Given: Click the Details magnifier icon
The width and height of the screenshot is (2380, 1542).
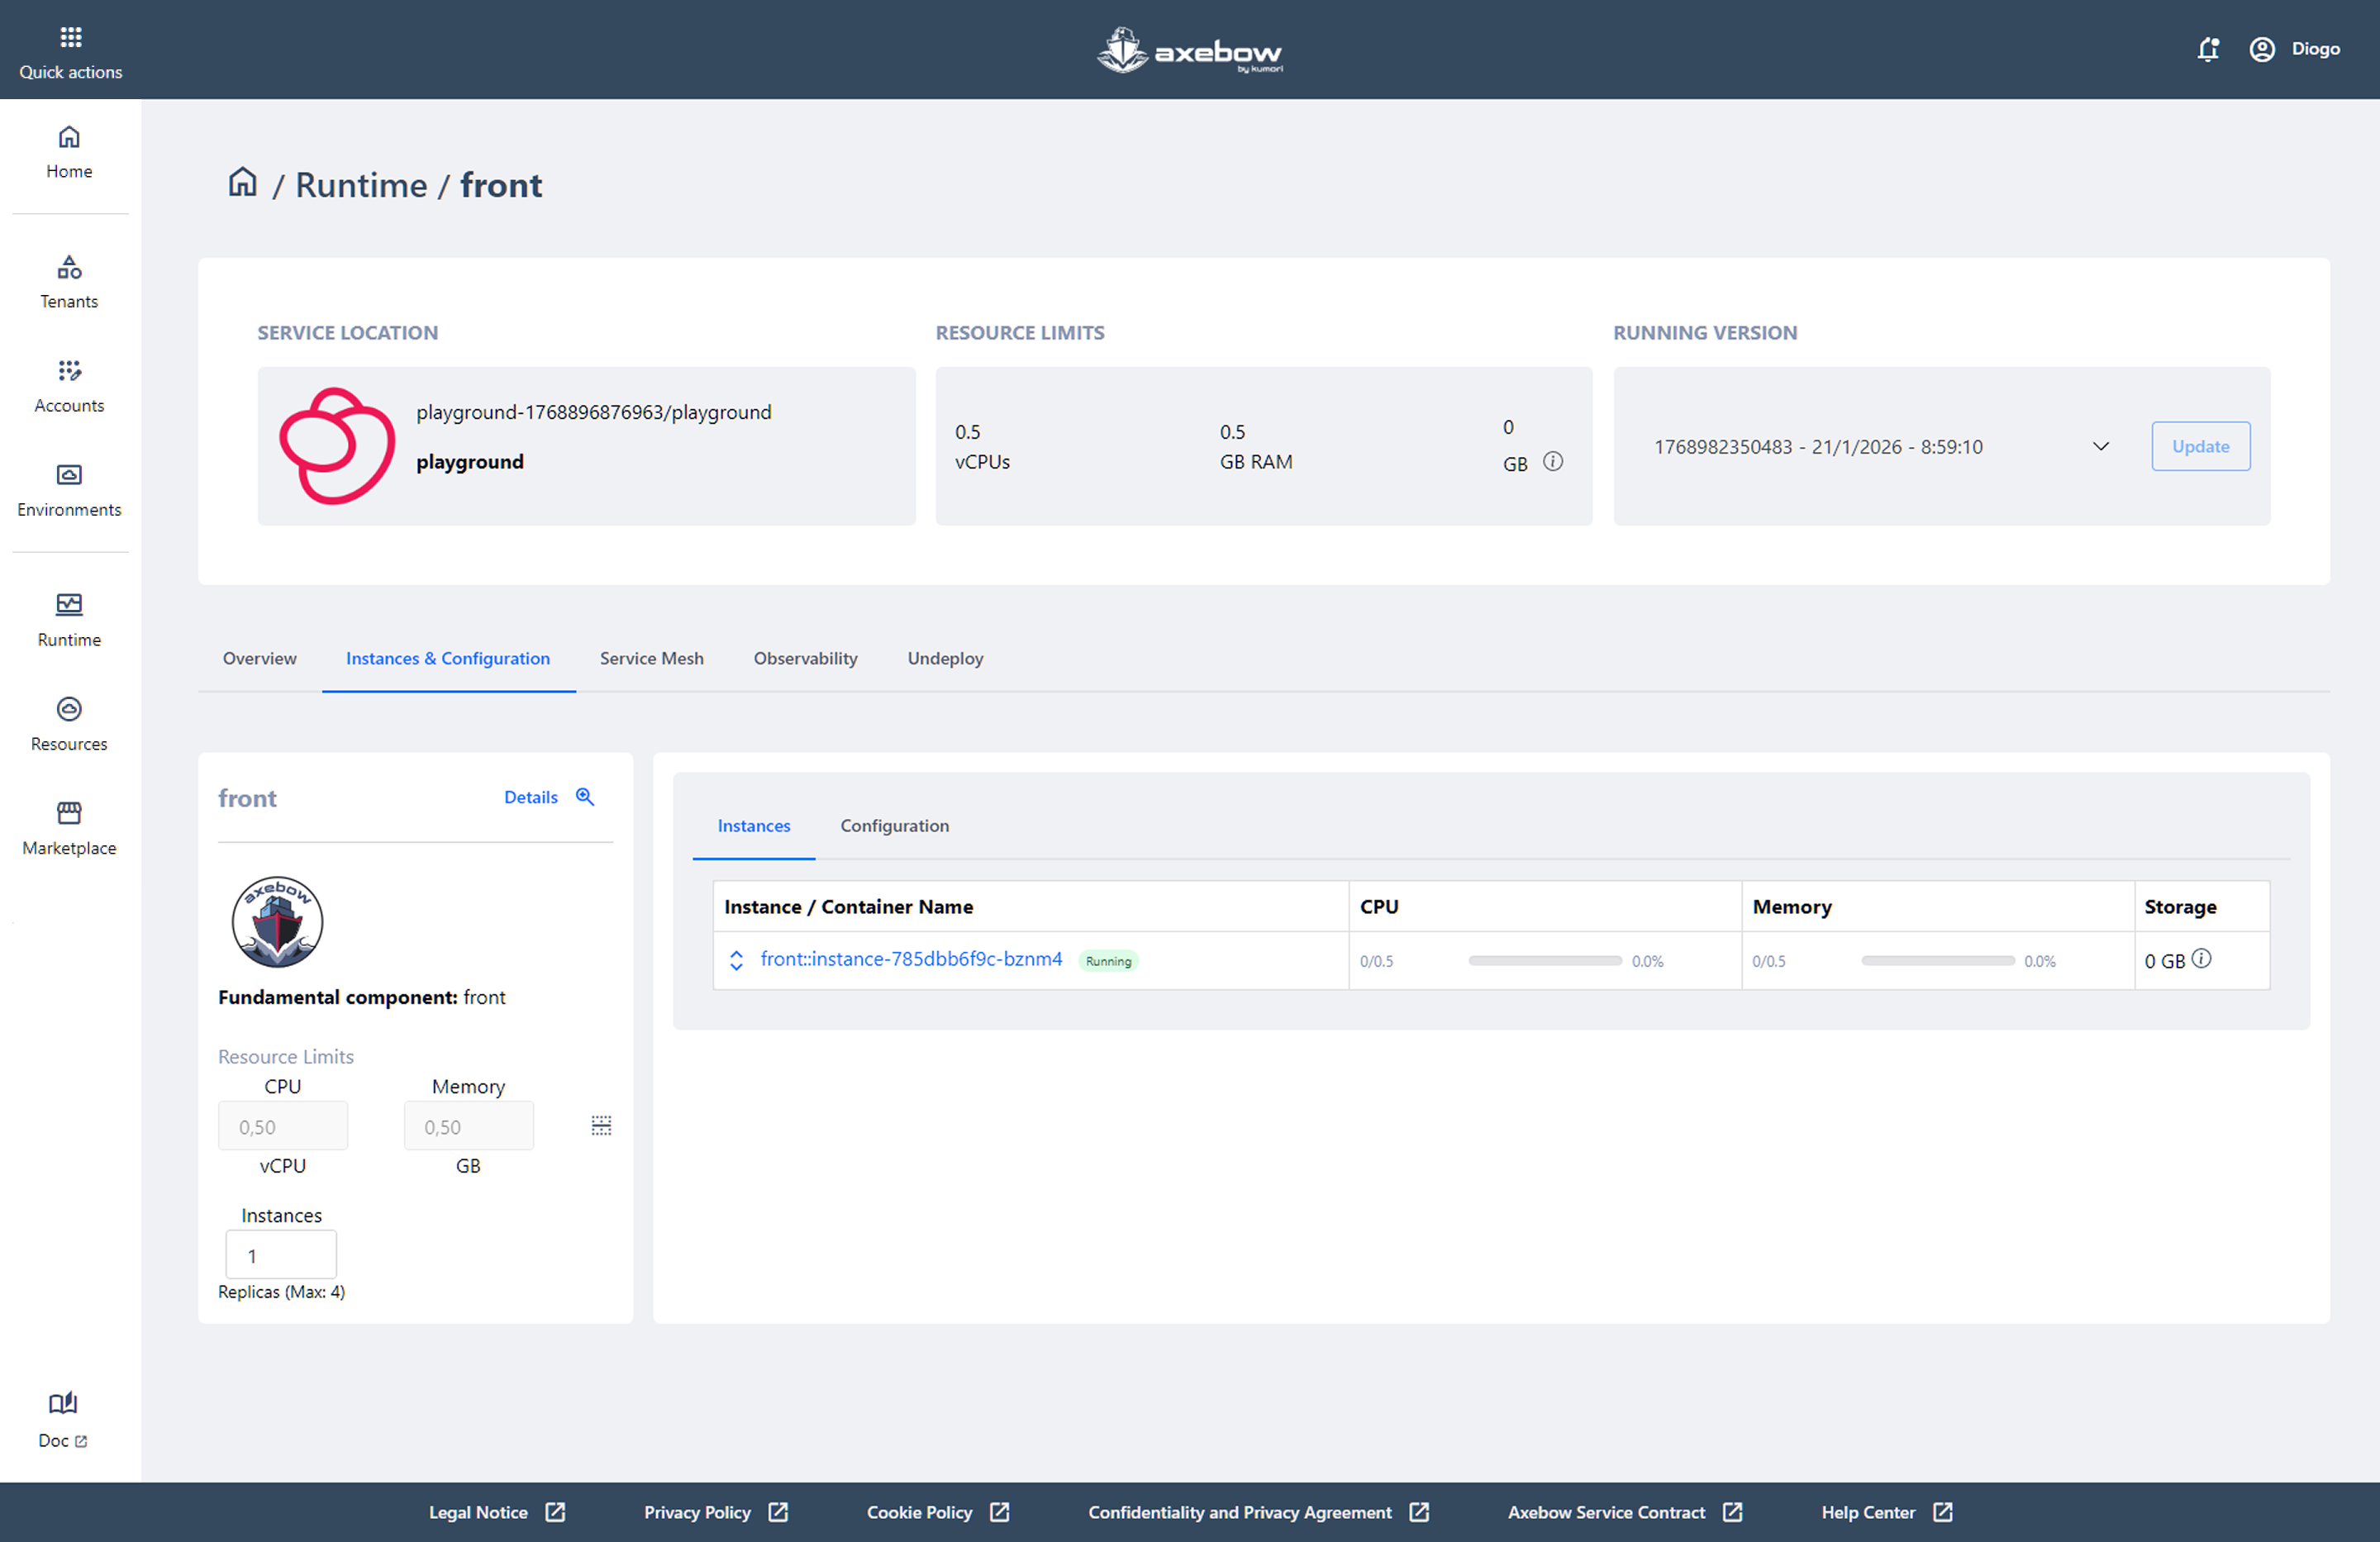Looking at the screenshot, I should click(585, 797).
